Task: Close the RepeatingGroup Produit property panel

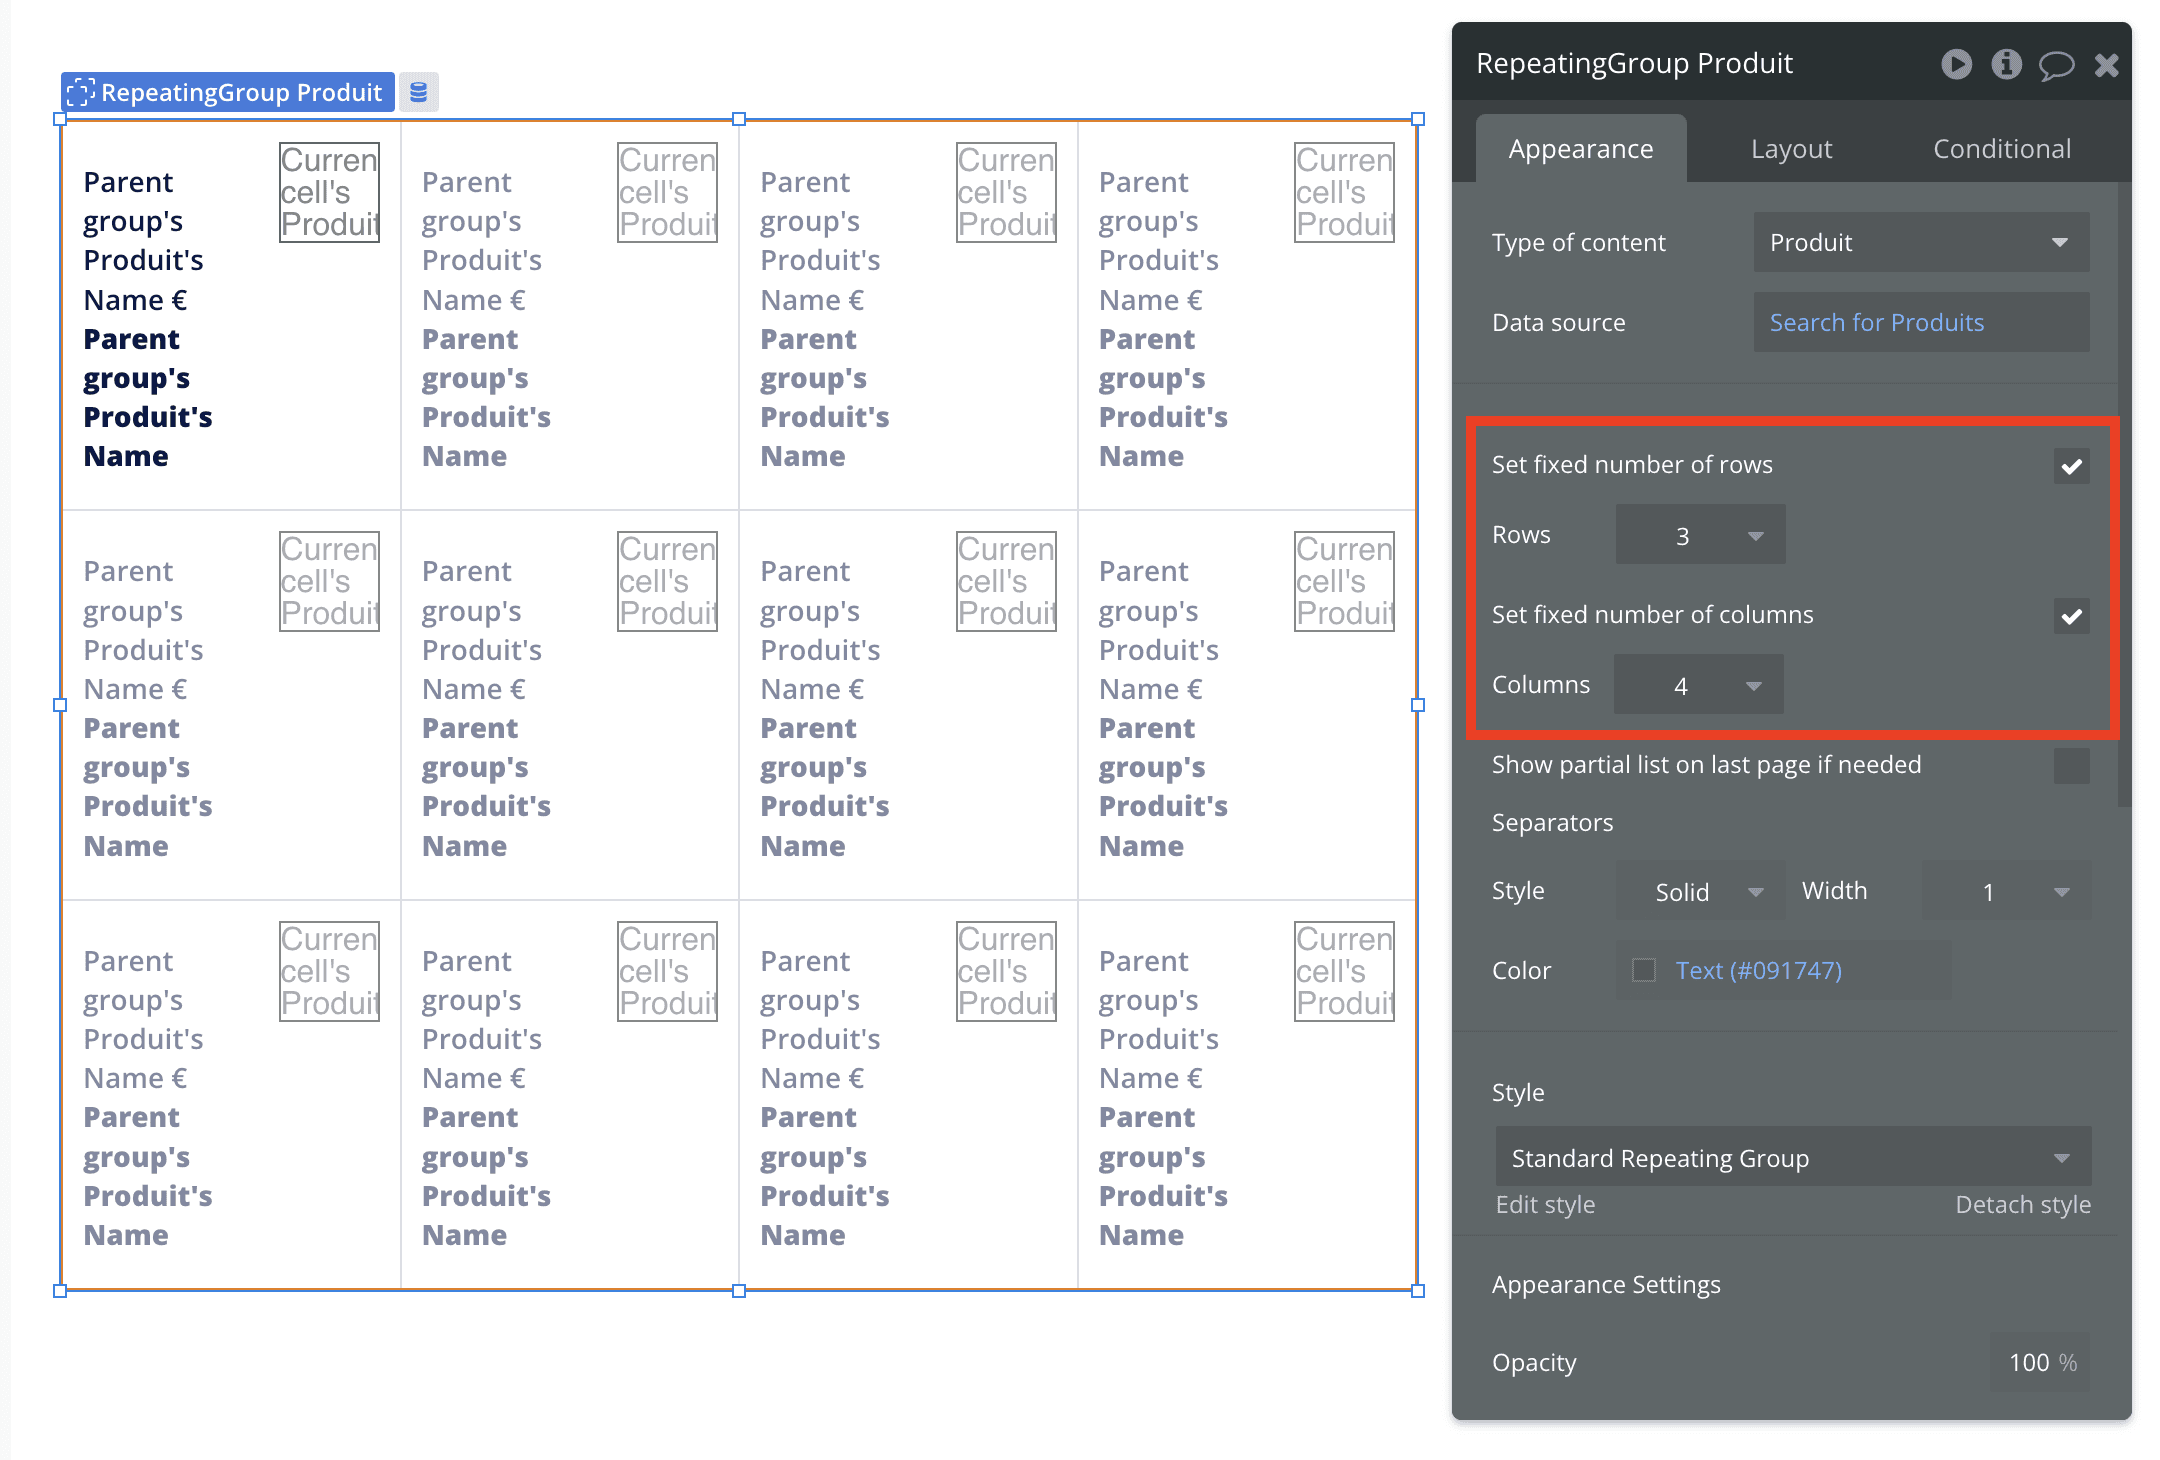Action: 2106,65
